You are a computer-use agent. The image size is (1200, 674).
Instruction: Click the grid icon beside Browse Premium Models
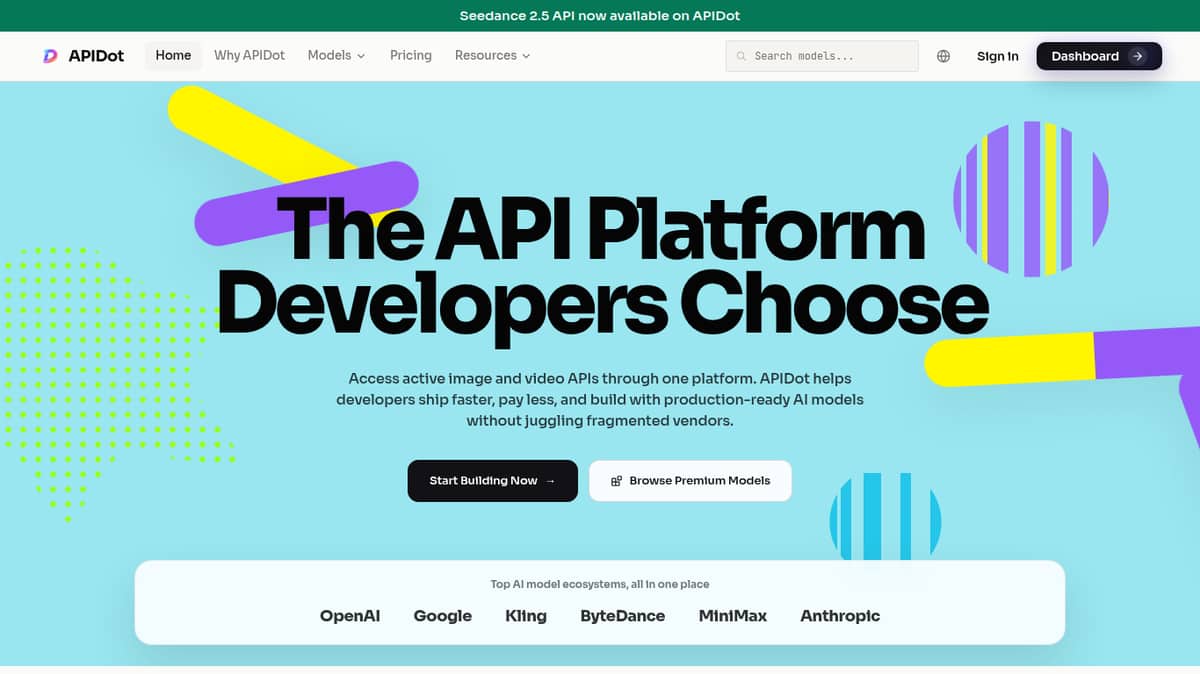pyautogui.click(x=617, y=481)
